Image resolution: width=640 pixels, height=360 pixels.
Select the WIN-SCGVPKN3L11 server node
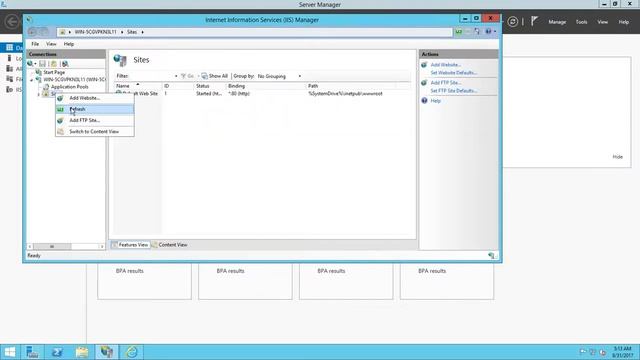pos(74,80)
